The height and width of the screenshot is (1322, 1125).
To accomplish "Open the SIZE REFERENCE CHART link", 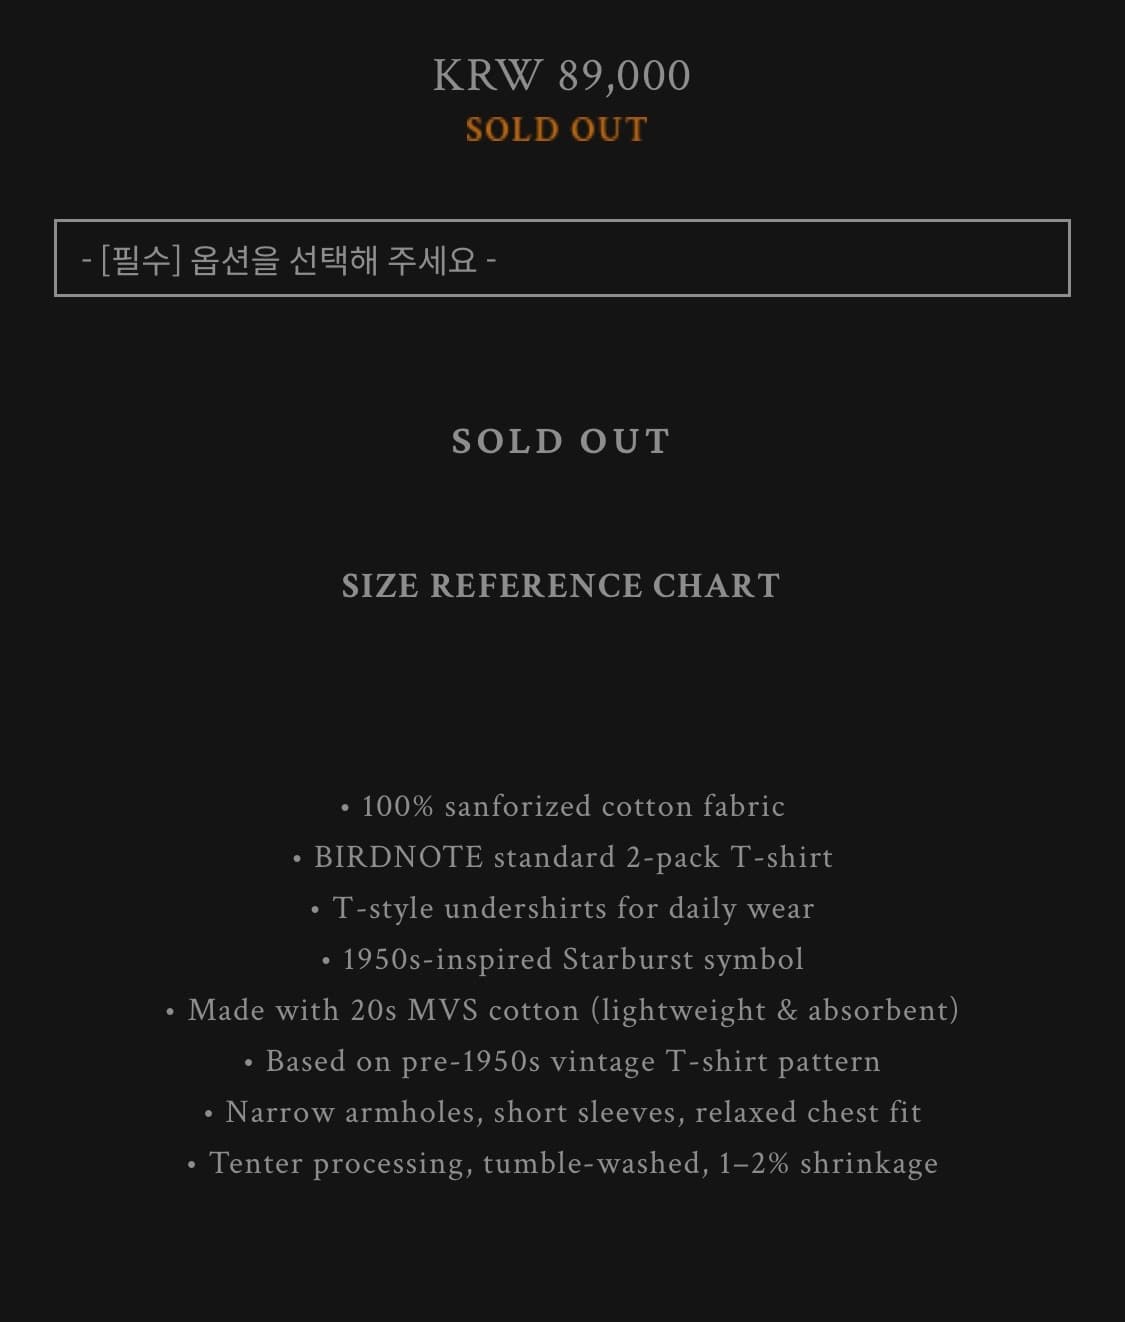I will tap(561, 585).
